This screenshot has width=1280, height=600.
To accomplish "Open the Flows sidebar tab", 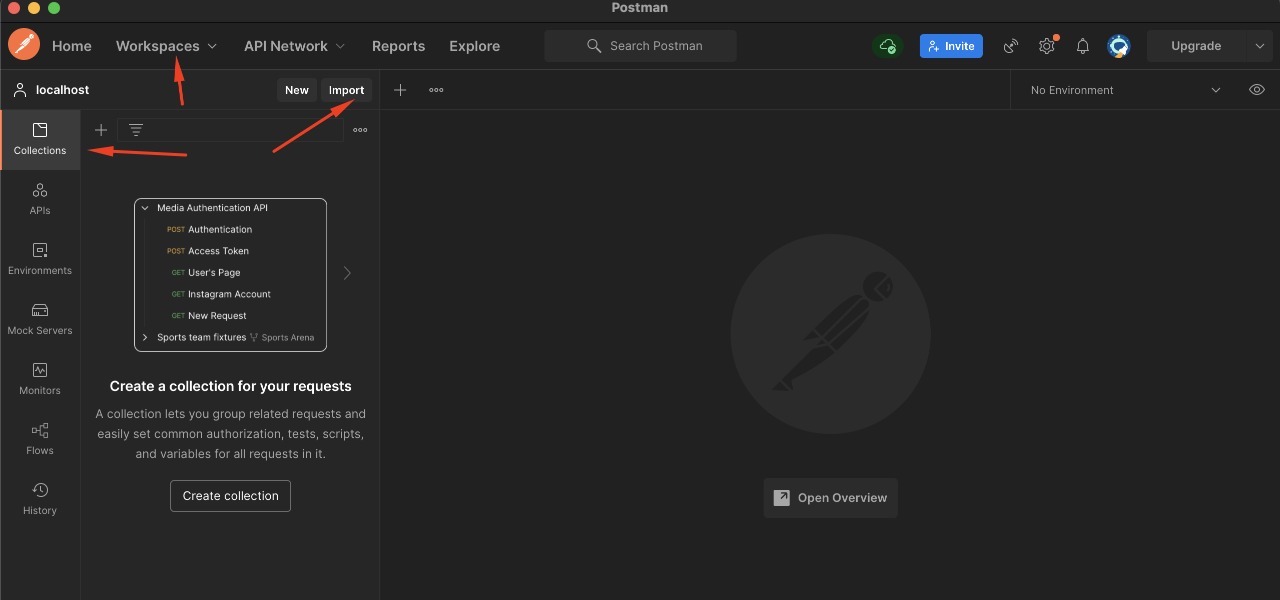I will pos(40,439).
